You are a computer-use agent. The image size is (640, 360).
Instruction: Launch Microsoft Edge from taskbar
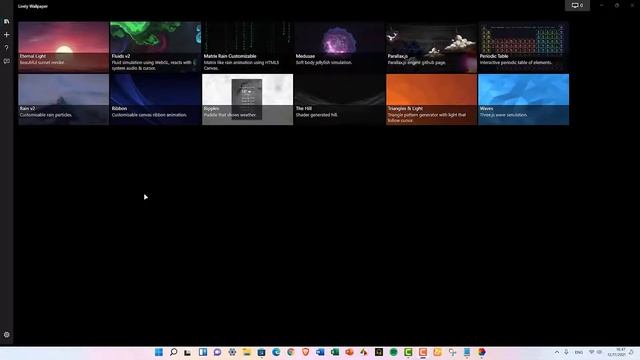pos(276,352)
